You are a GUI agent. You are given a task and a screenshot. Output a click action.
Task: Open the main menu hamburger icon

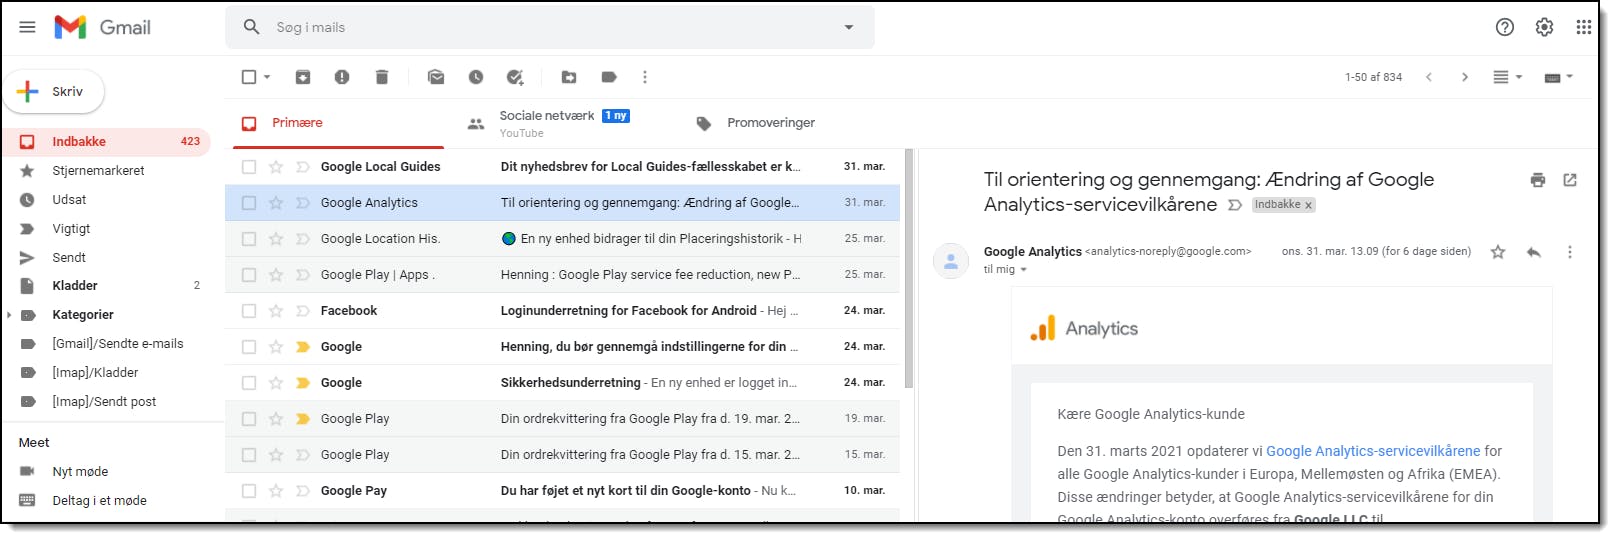point(27,27)
